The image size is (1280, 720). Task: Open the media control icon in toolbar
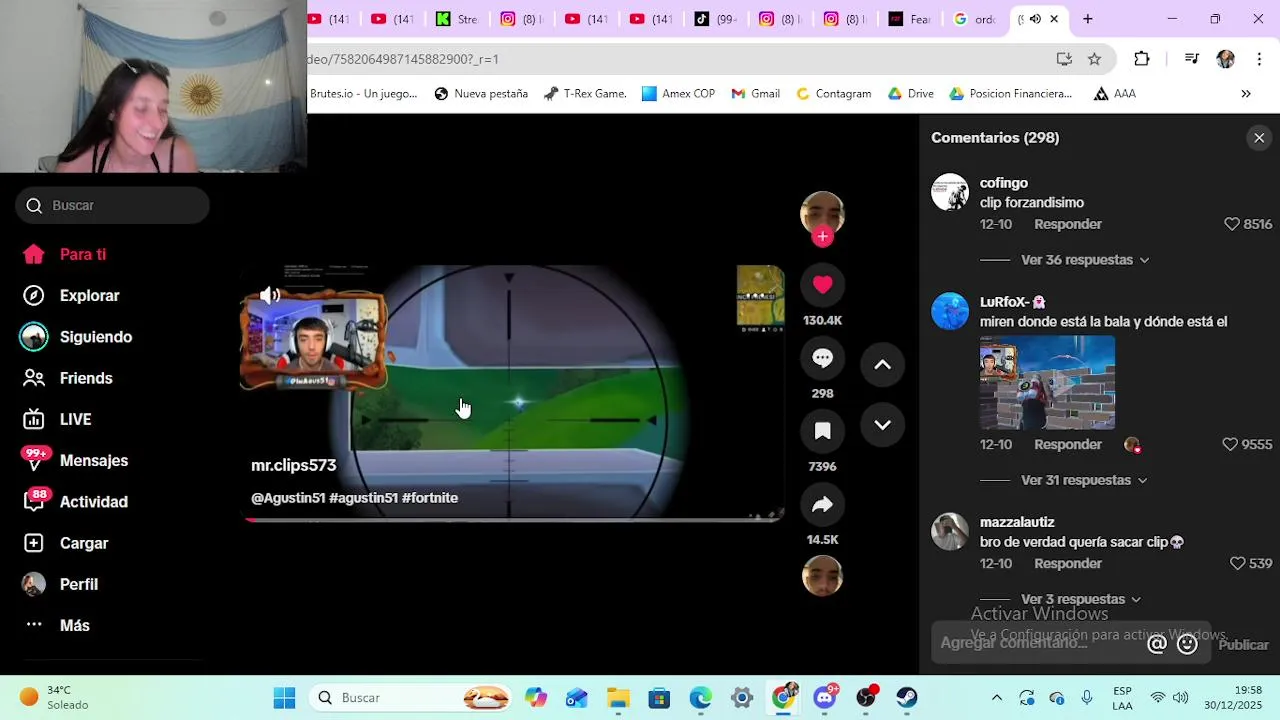click(1191, 59)
